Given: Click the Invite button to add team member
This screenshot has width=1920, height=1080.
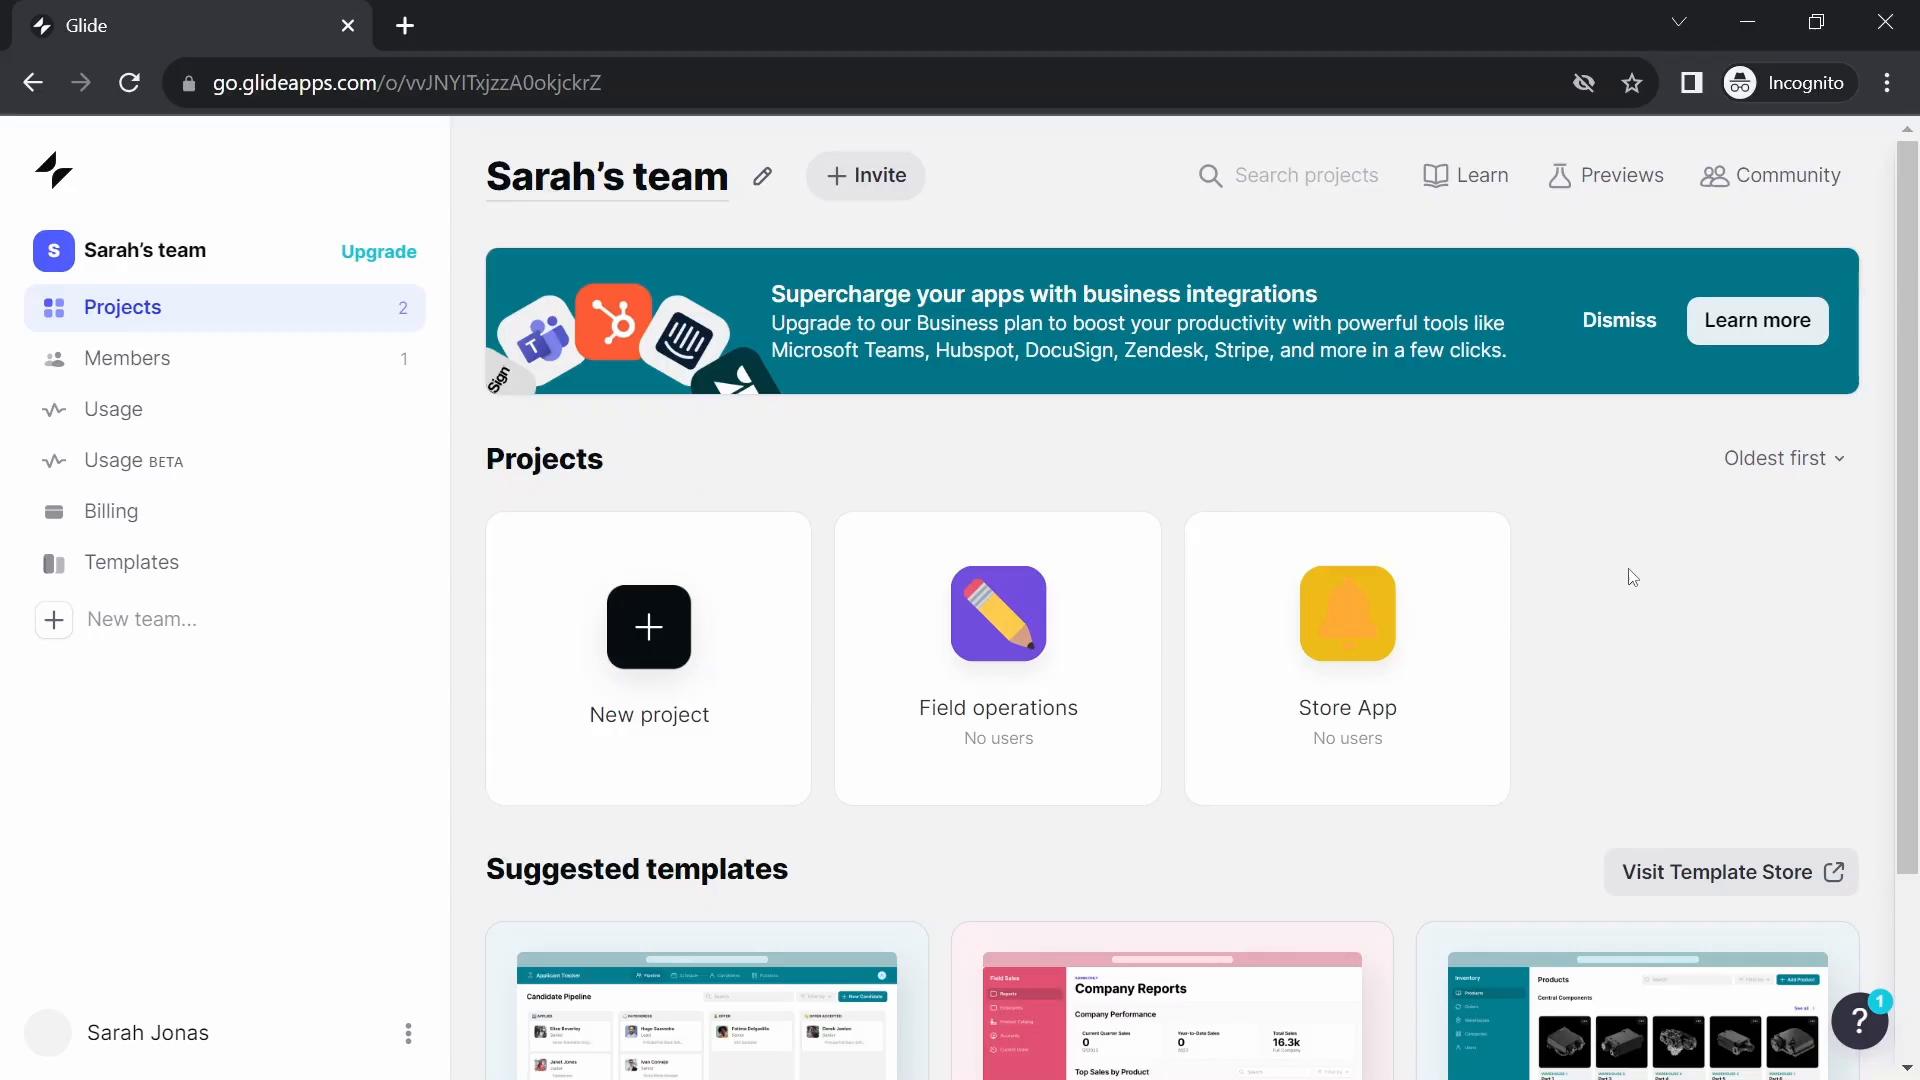Looking at the screenshot, I should point(866,174).
